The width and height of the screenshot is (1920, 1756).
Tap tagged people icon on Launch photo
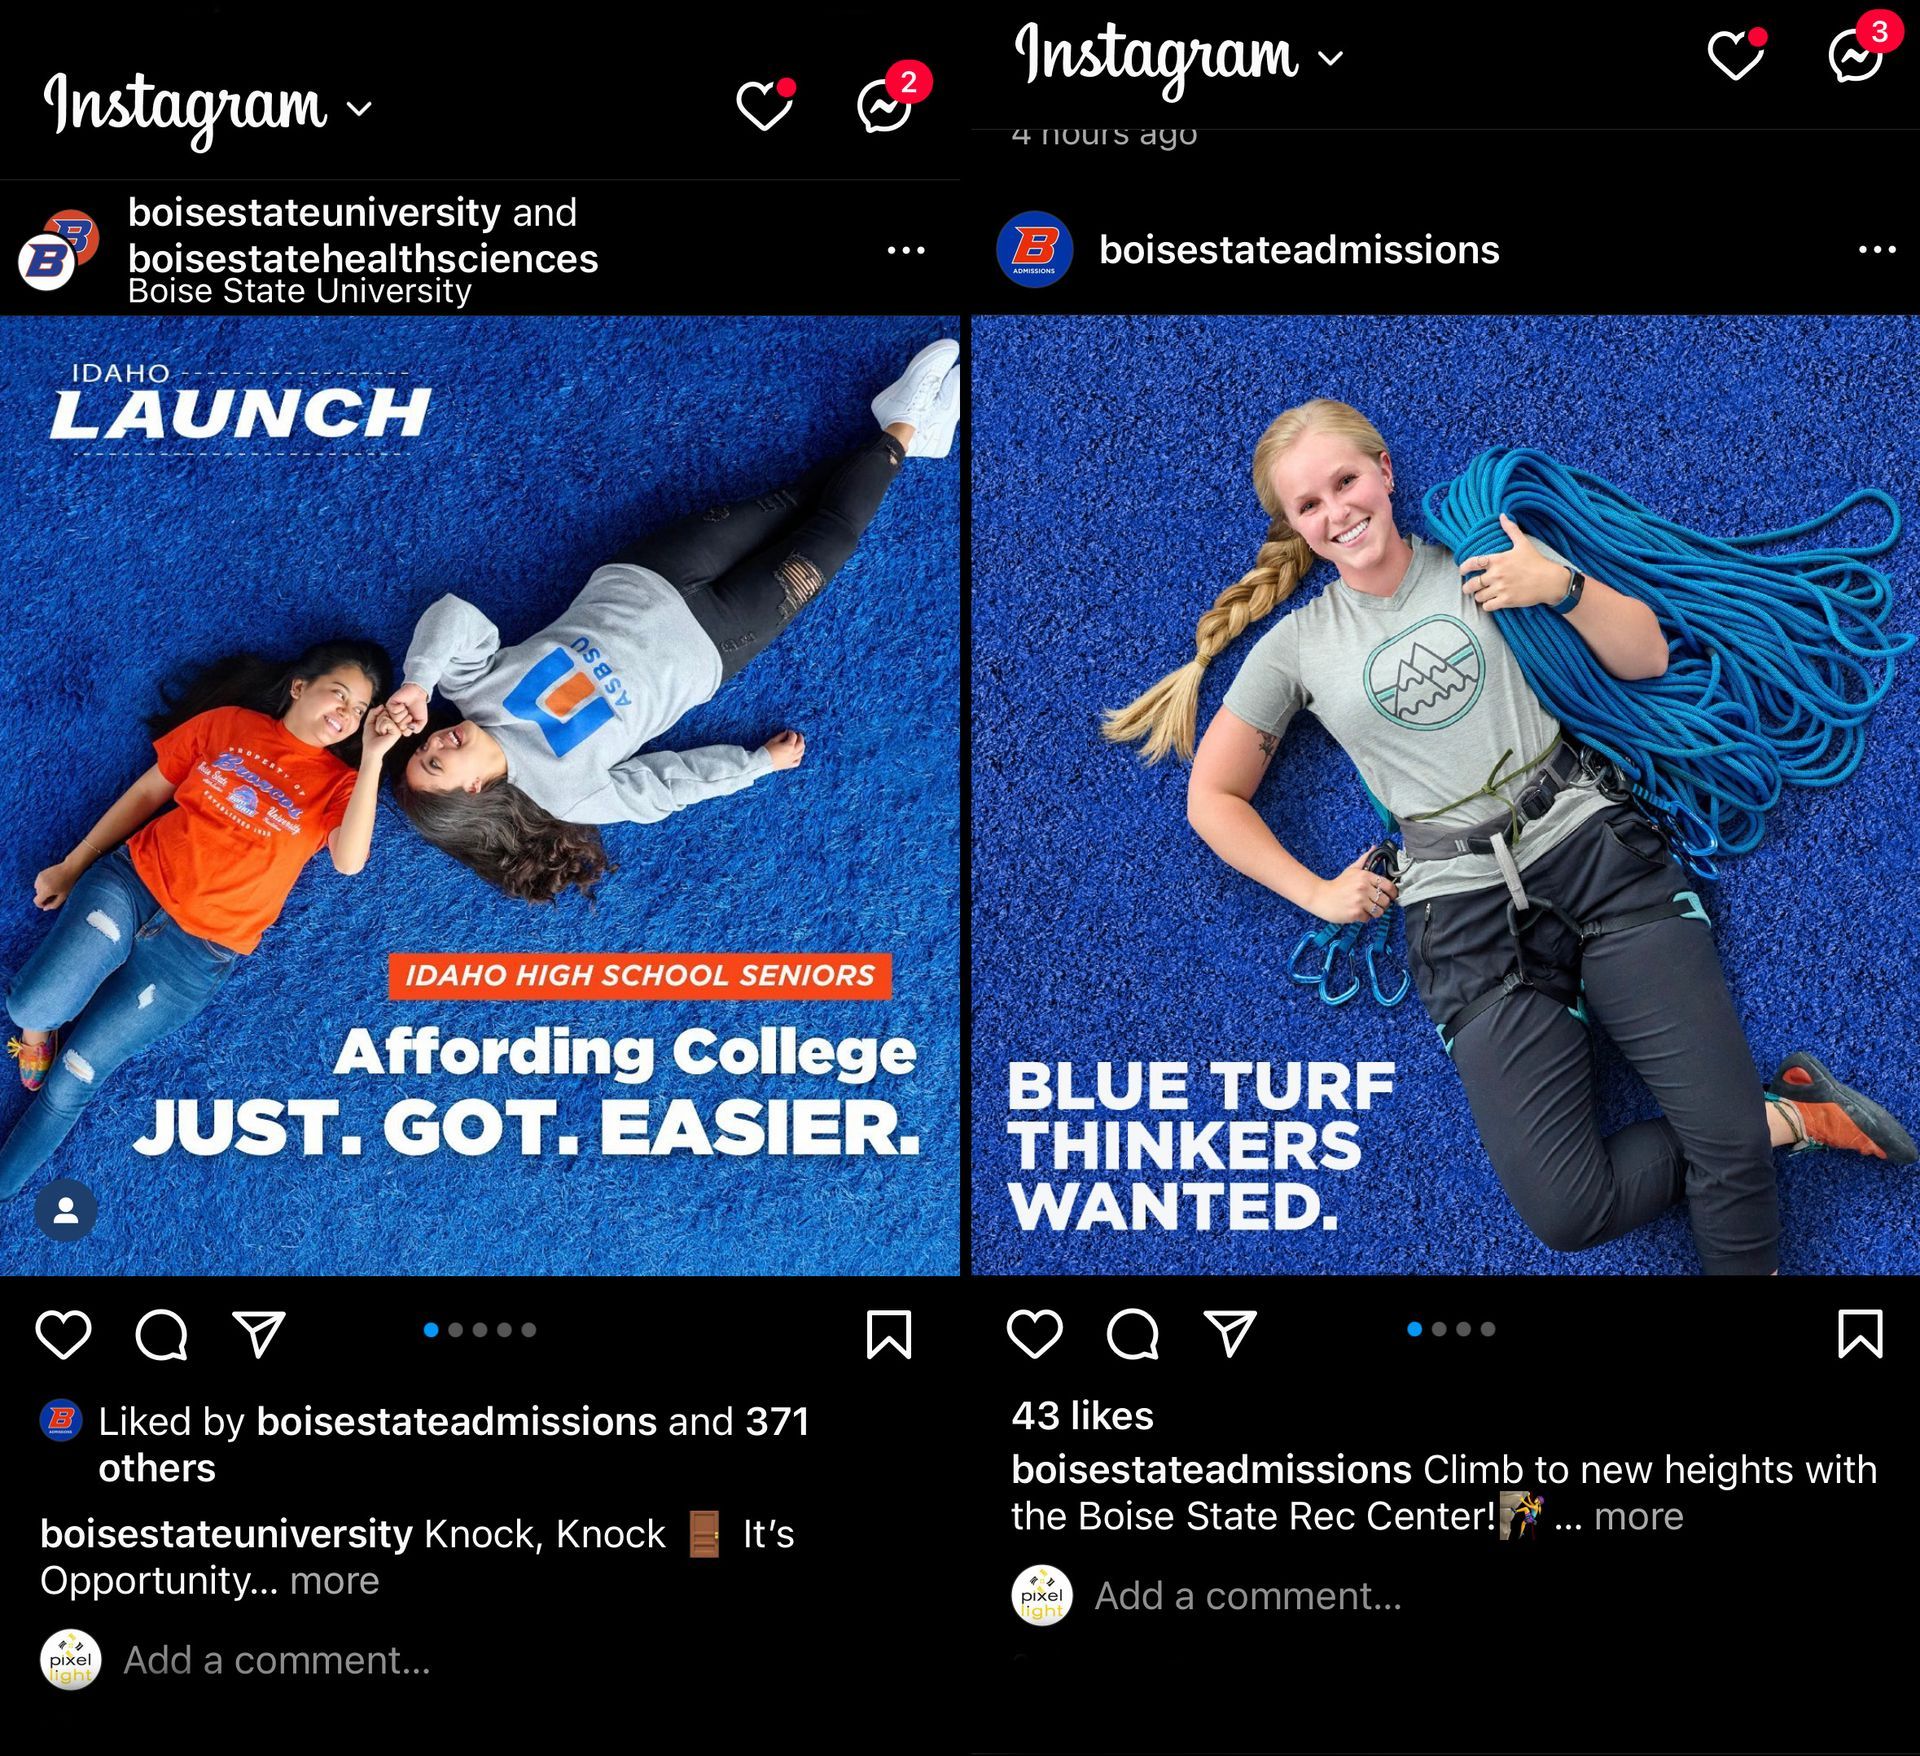pyautogui.click(x=66, y=1211)
